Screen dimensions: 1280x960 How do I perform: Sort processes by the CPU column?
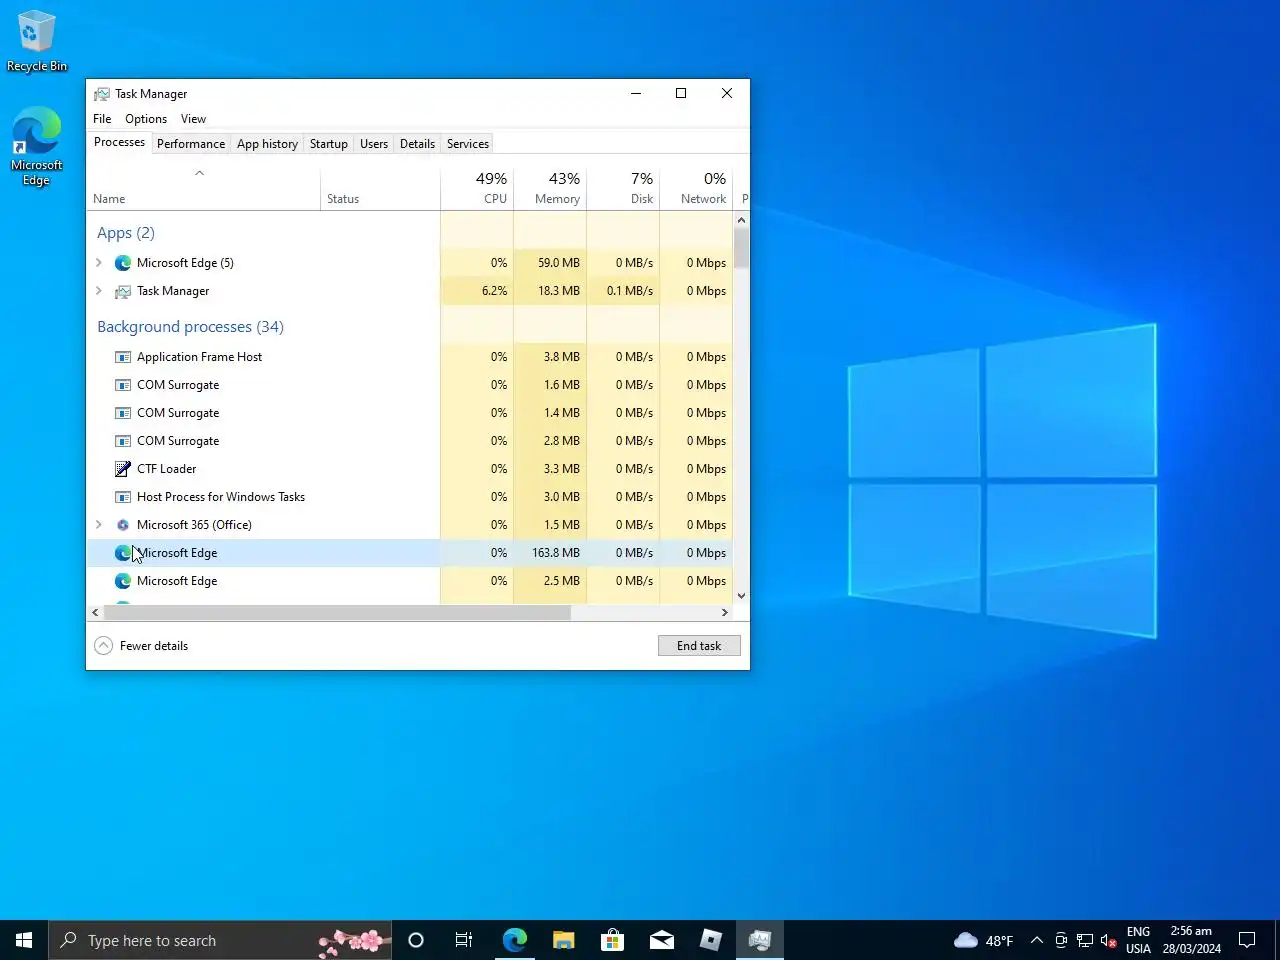477,188
